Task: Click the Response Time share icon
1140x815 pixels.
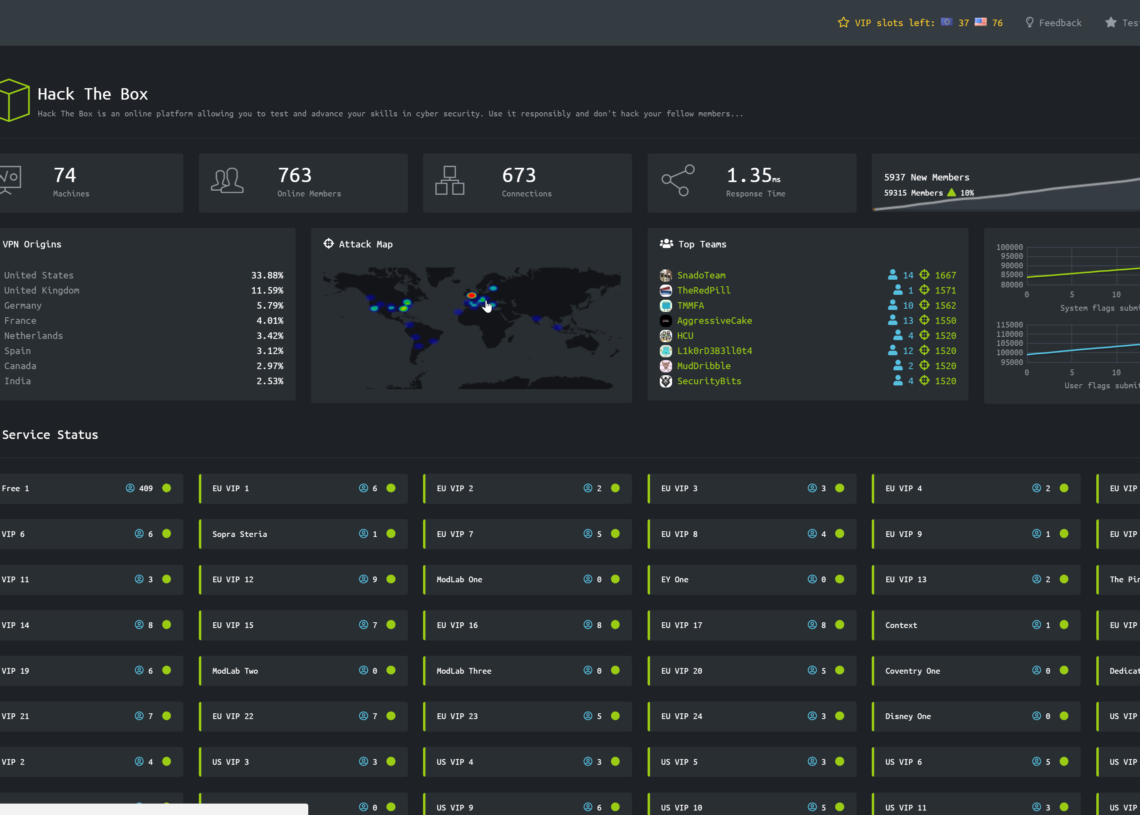Action: click(677, 181)
